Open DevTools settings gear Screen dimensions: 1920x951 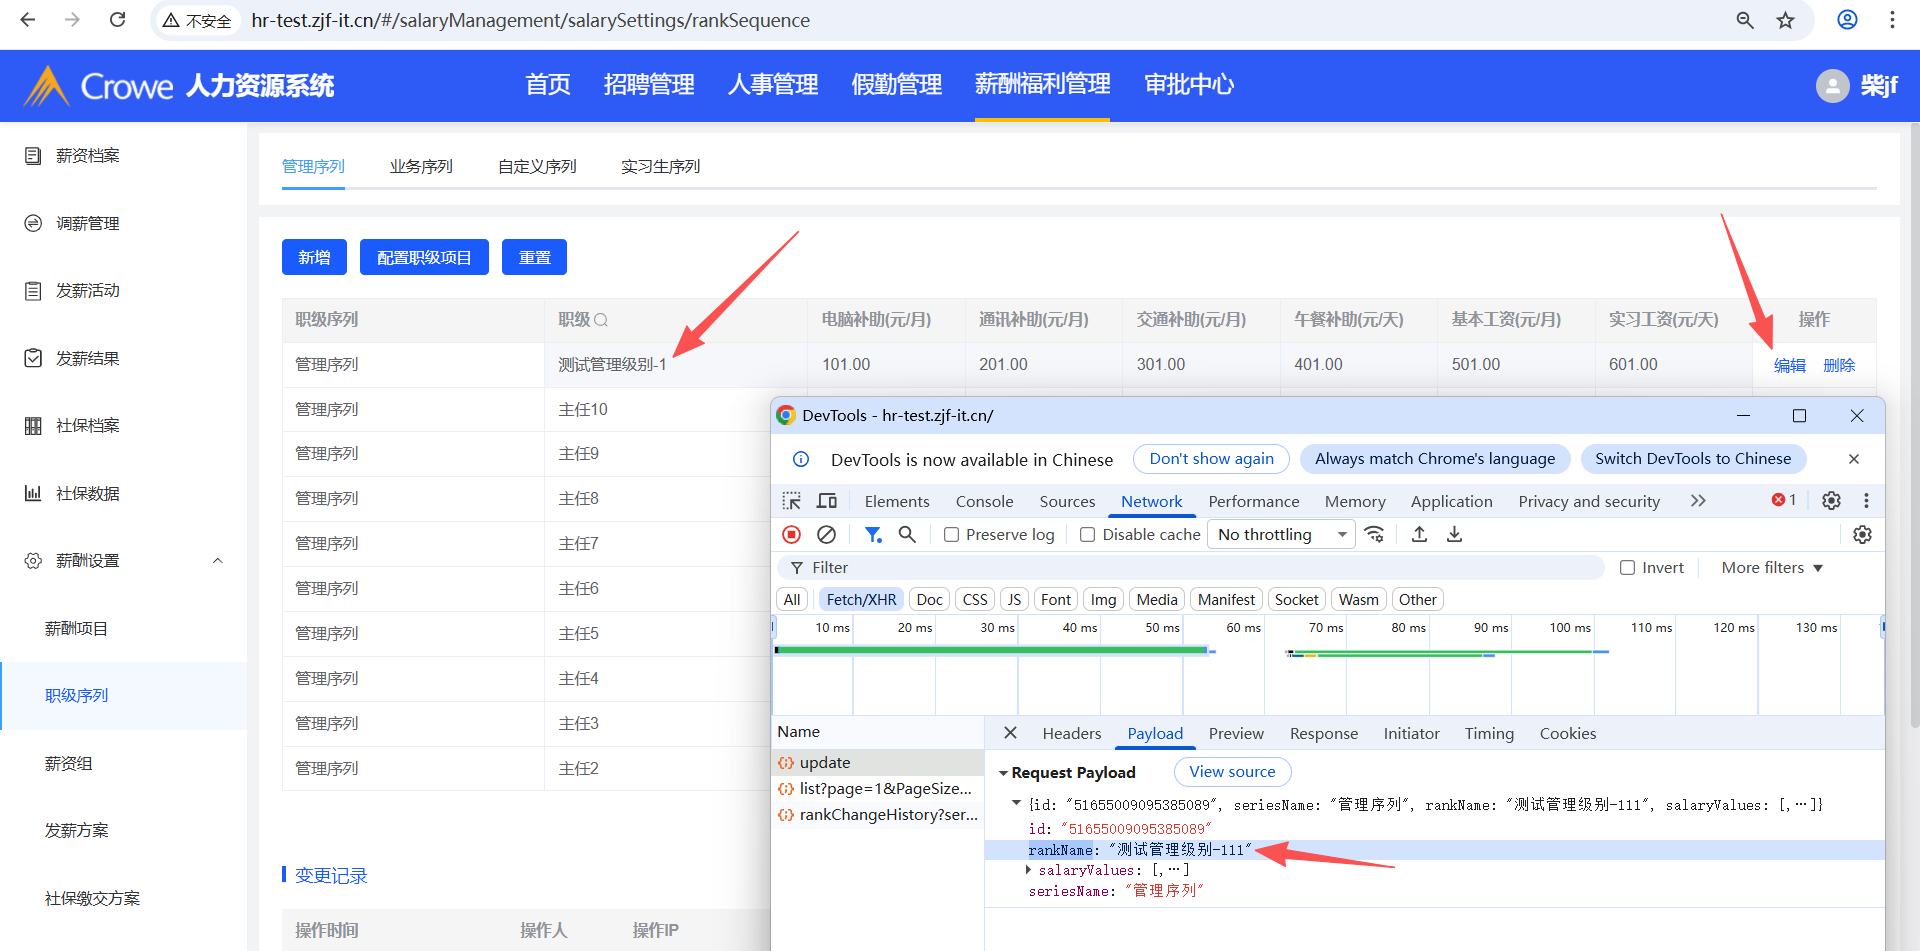1831,501
